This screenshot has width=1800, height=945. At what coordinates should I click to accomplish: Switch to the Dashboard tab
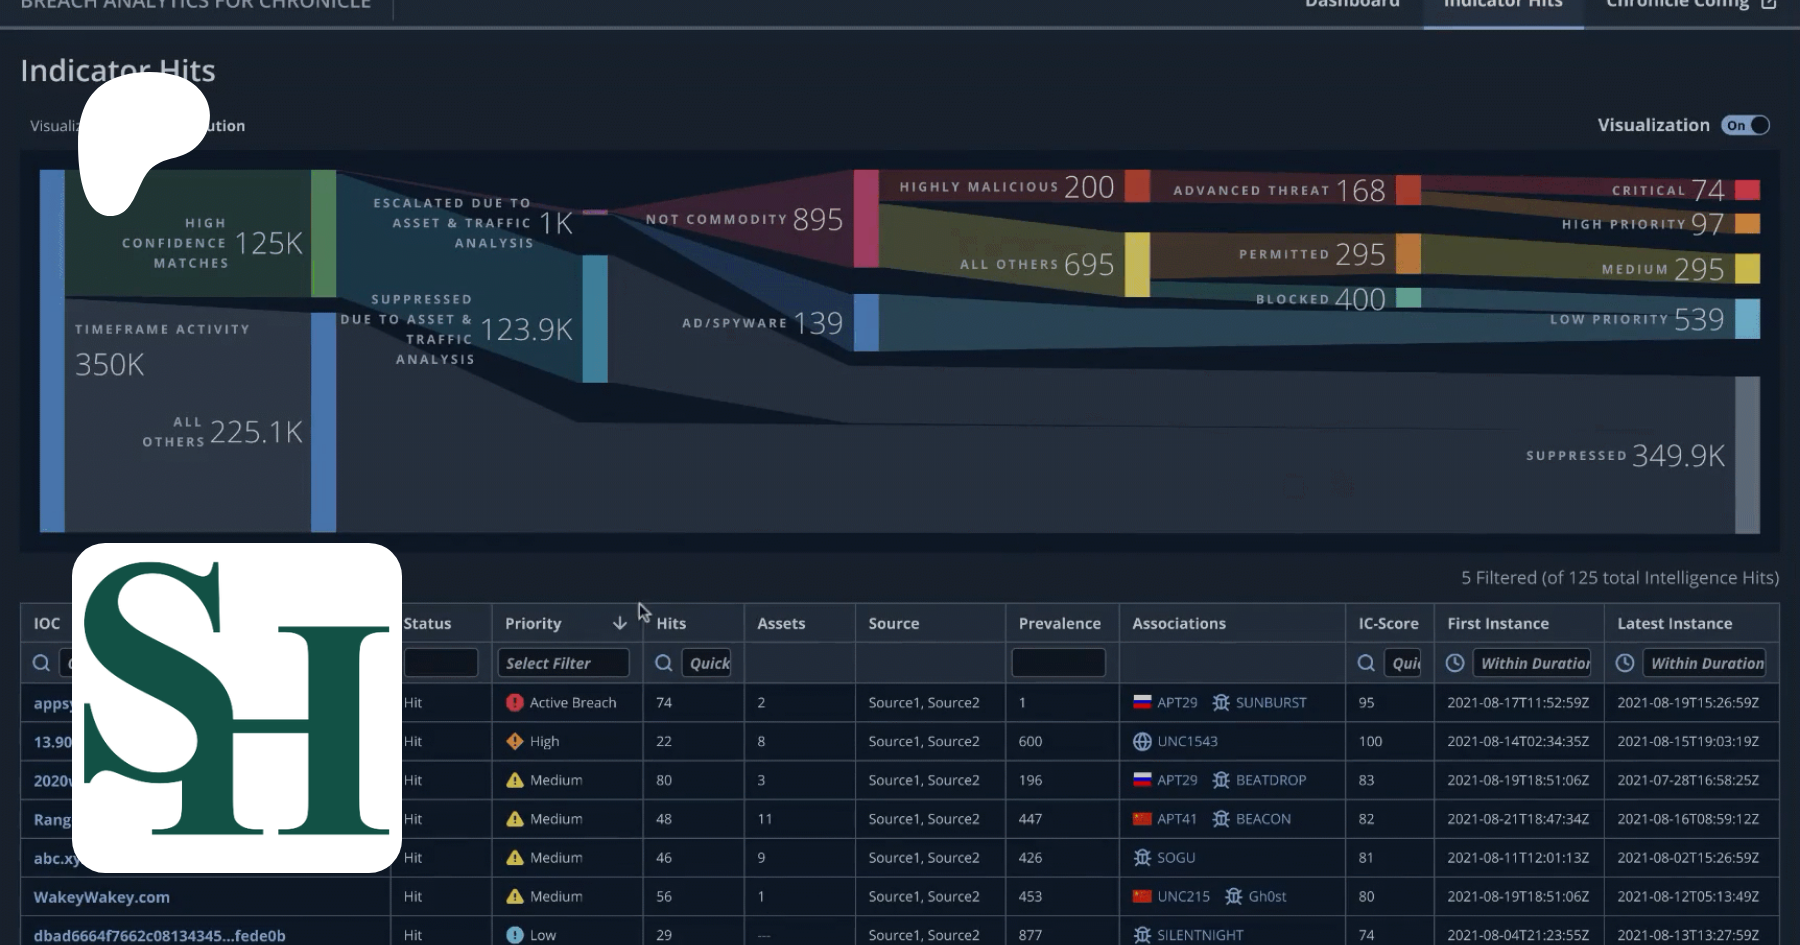pyautogui.click(x=1352, y=5)
